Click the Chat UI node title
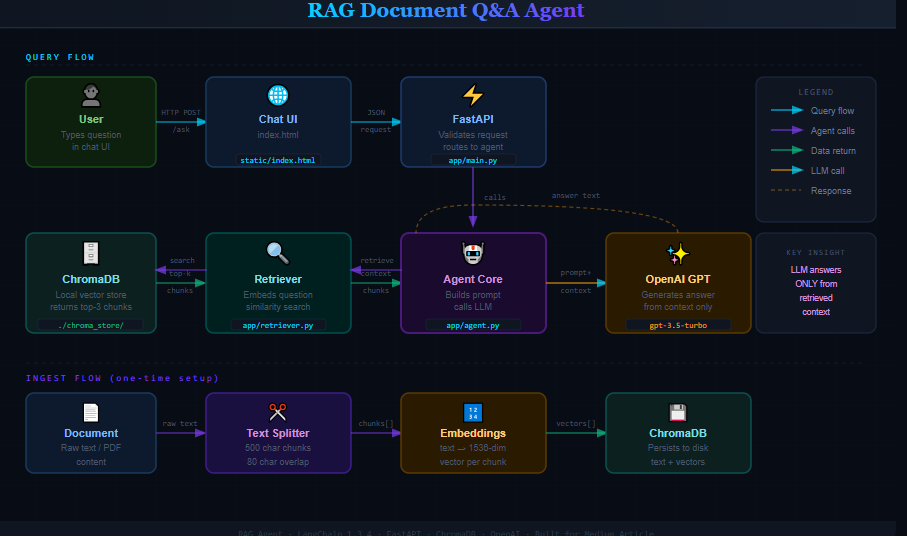 pos(278,119)
